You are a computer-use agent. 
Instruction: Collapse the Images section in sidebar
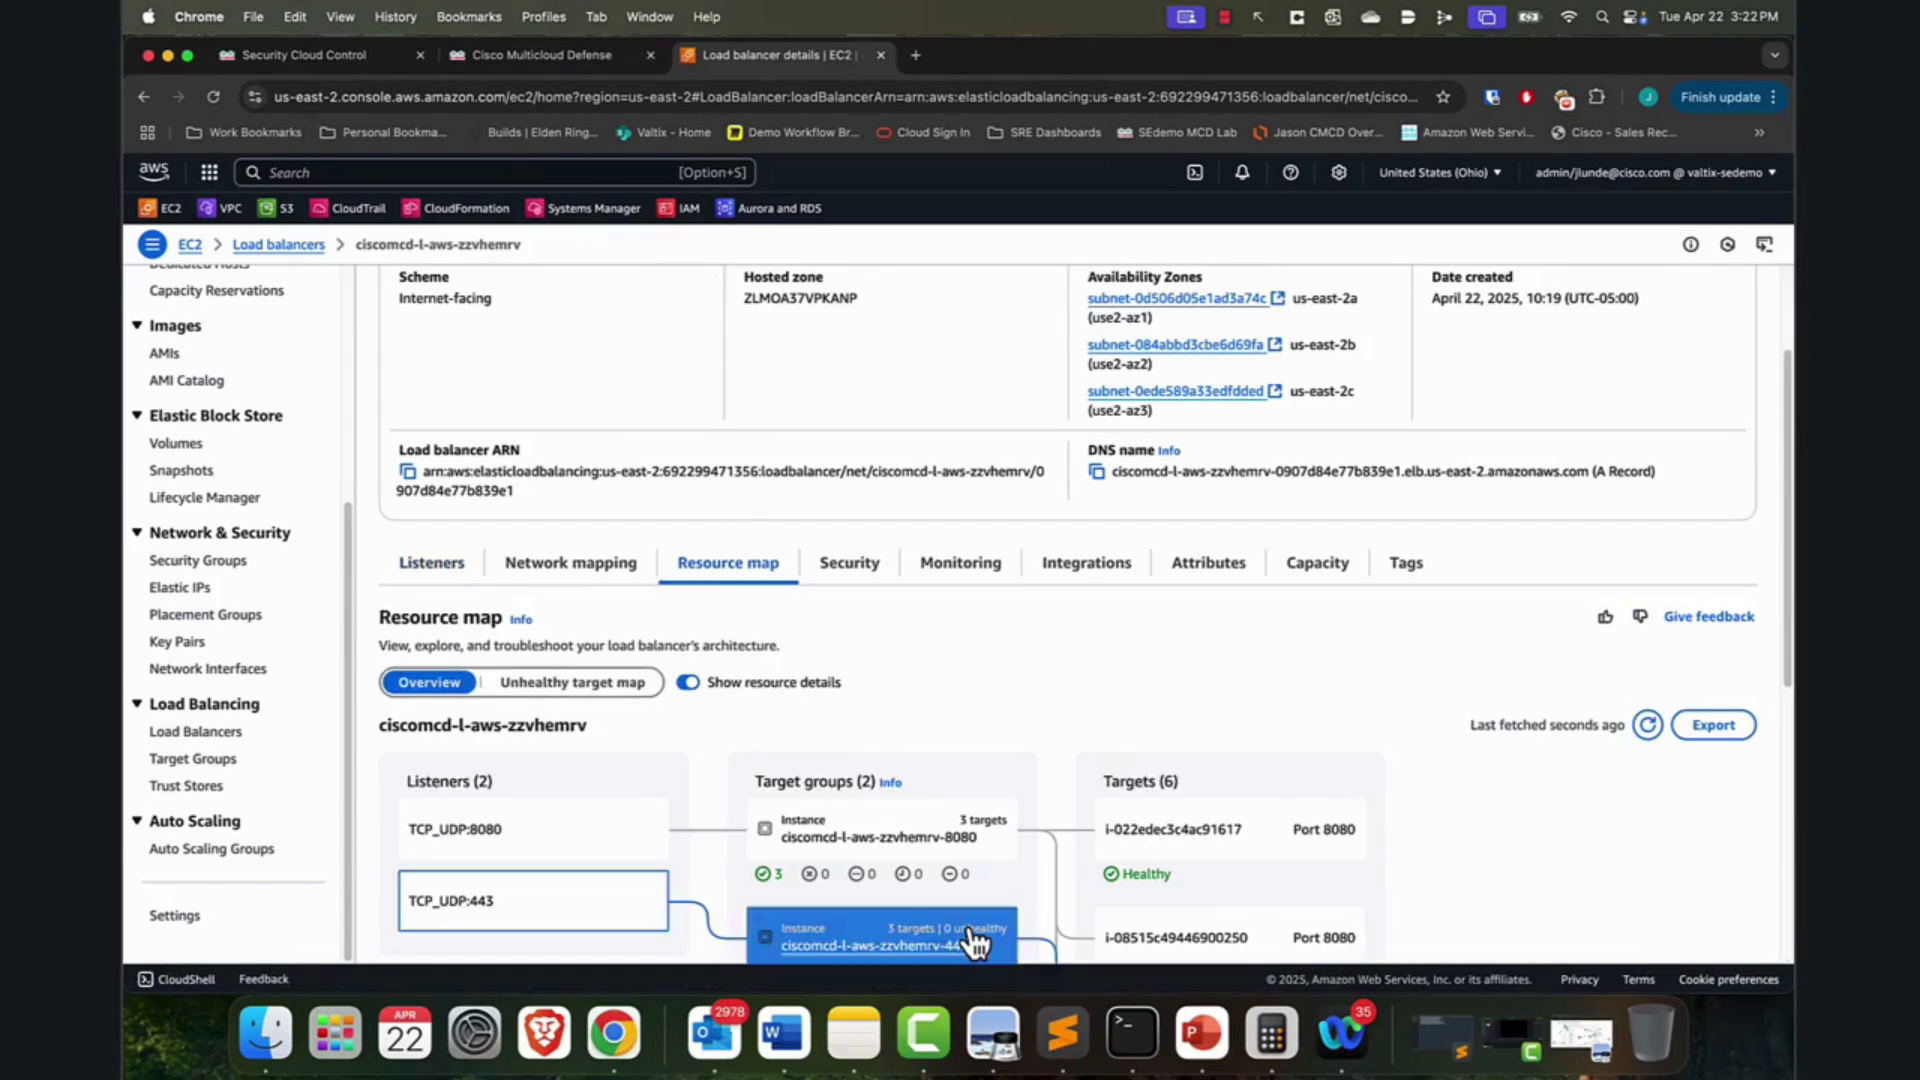point(137,326)
